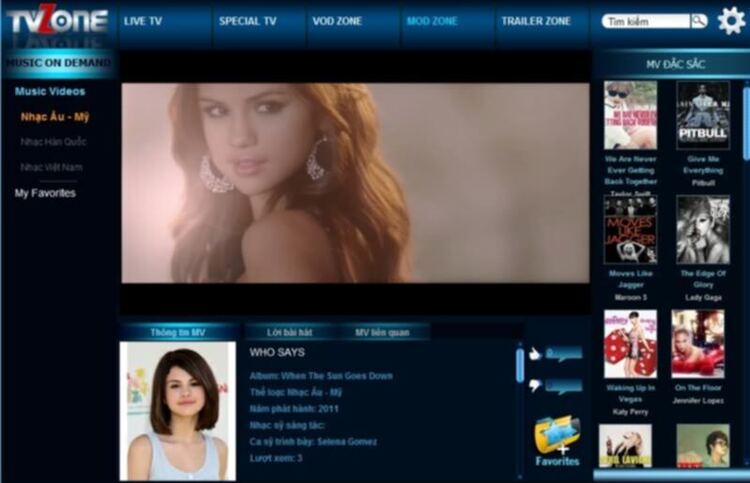750x483 pixels.
Task: Open the SPECIAL TV menu
Action: click(248, 21)
